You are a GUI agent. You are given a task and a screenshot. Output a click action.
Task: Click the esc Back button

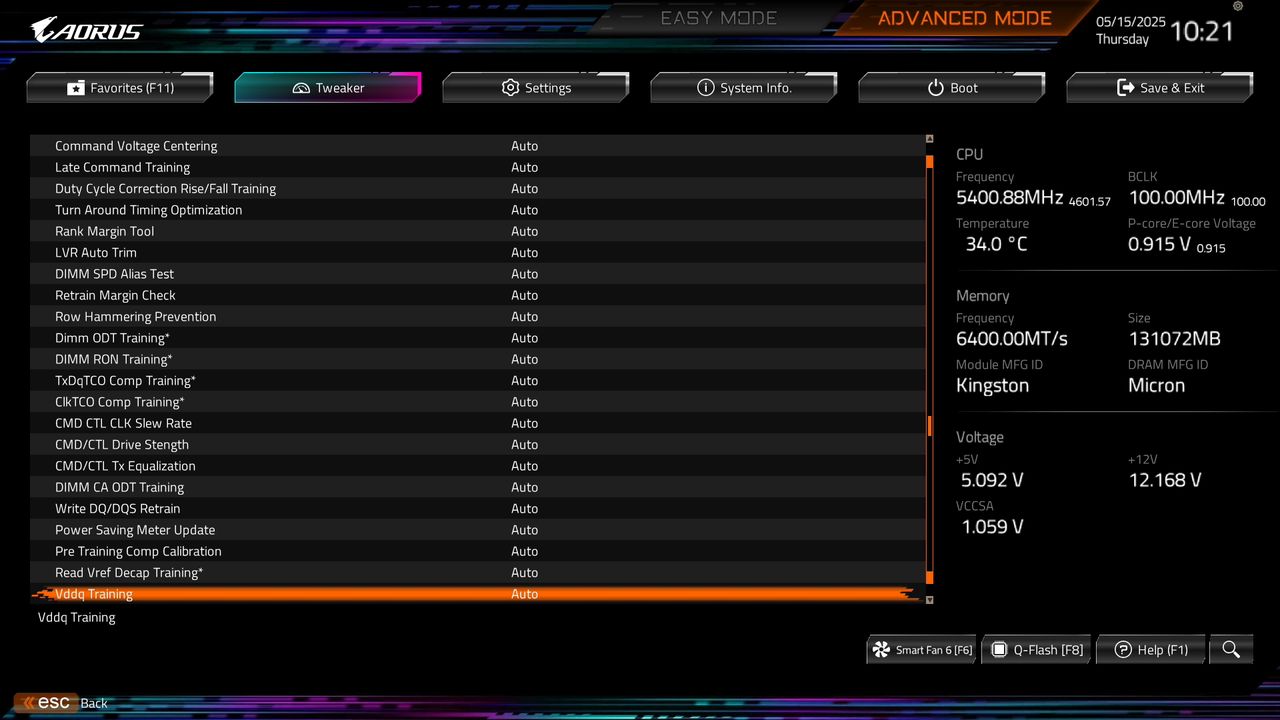(x=62, y=703)
